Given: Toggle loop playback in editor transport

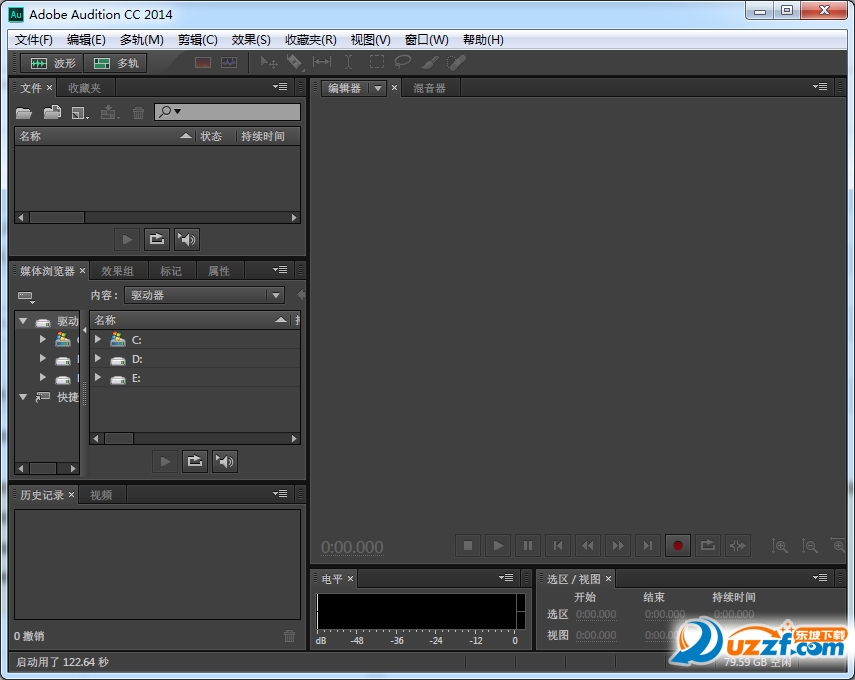Looking at the screenshot, I should (708, 545).
